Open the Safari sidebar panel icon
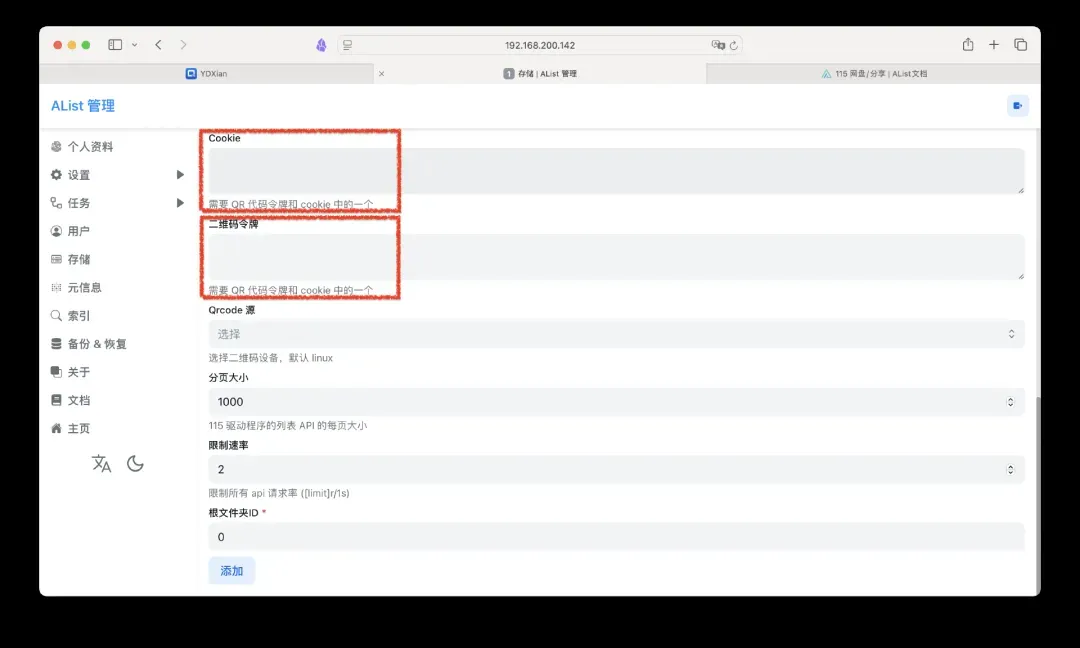The height and width of the screenshot is (648, 1080). pos(115,45)
